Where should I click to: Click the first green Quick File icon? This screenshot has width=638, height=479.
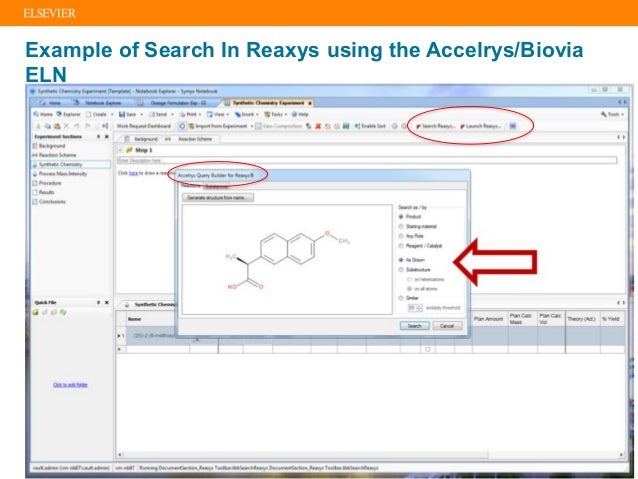click(35, 312)
